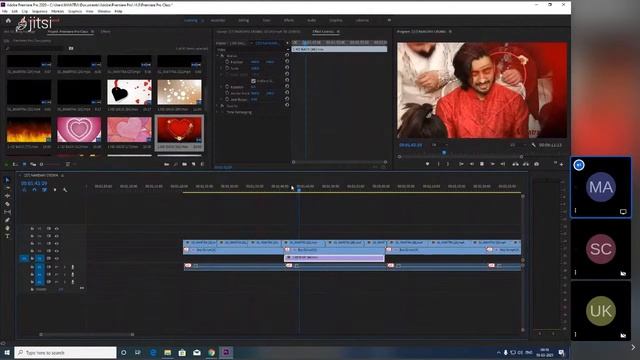Toggle V1 track lock
Viewport: 640px width, 360px height.
click(32, 258)
